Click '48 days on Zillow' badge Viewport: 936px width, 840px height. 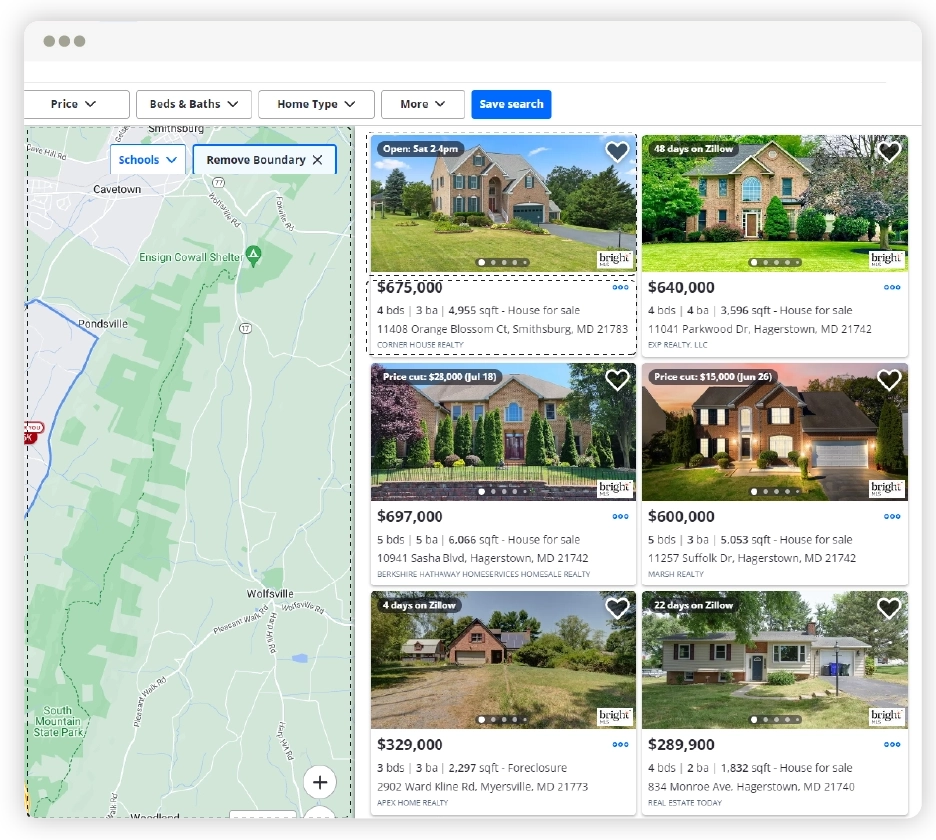(x=693, y=149)
